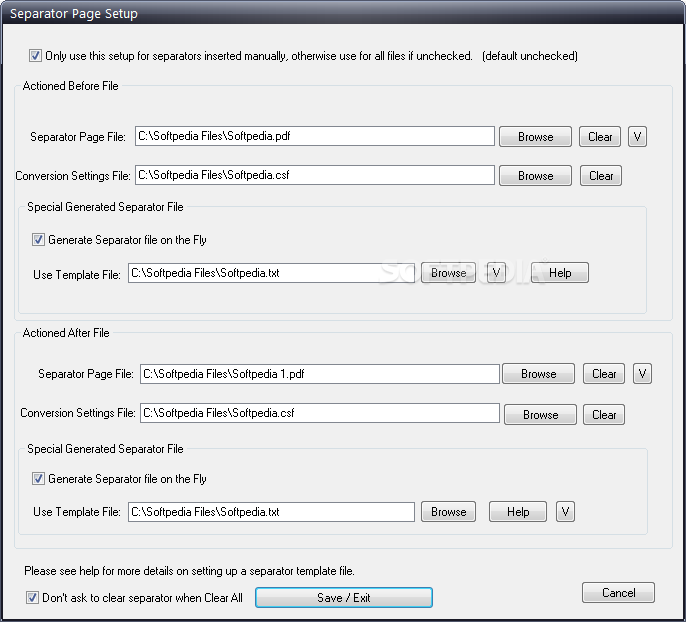Click the before-file Softpedia.csf conversion settings field
This screenshot has width=686, height=622.
click(315, 176)
